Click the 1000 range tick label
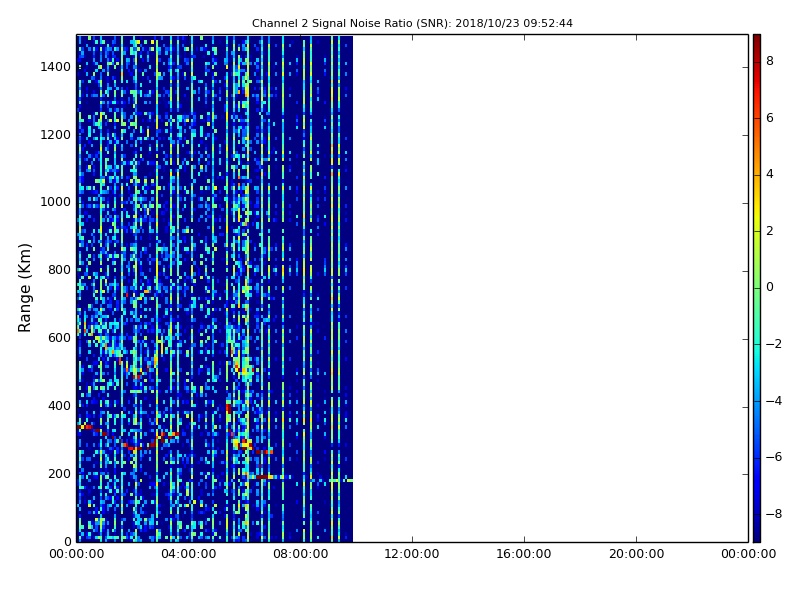800x600 pixels. (56, 202)
